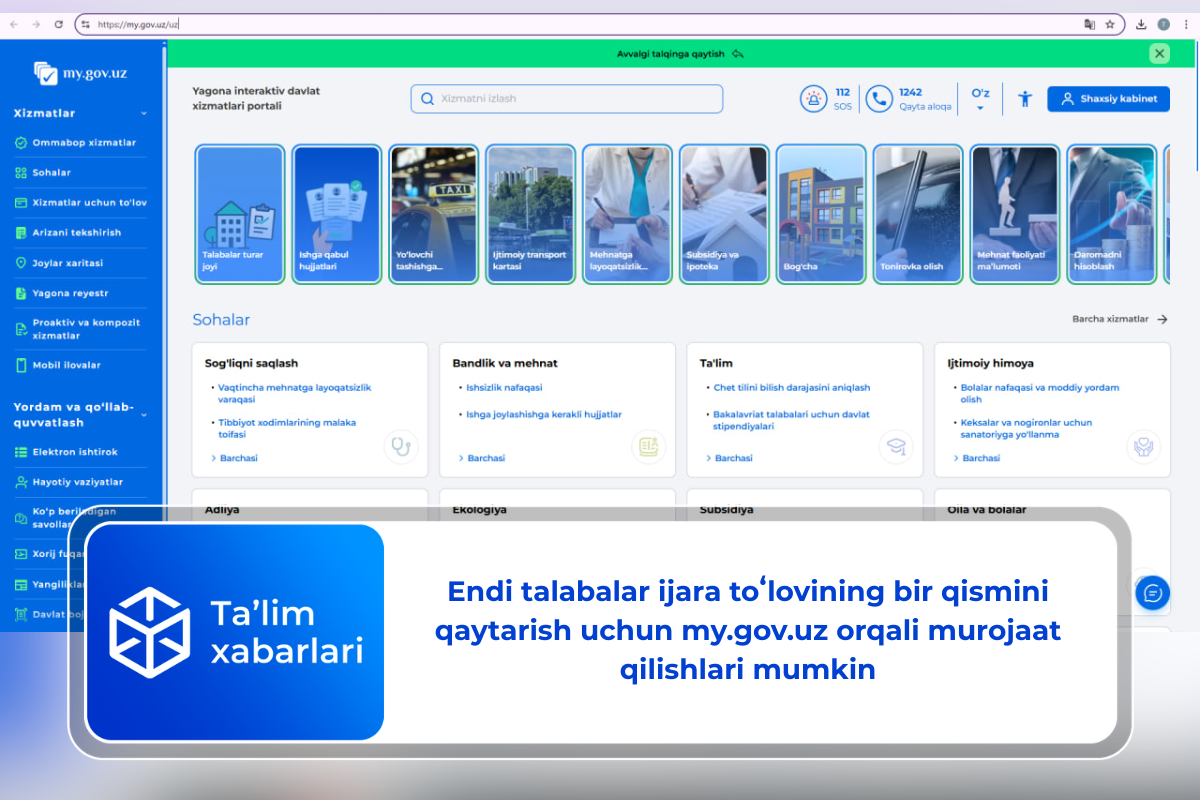Screen dimensions: 1200x800
Task: Open Ishga joylashishga kerakli hujjatlar link
Action: pos(544,414)
